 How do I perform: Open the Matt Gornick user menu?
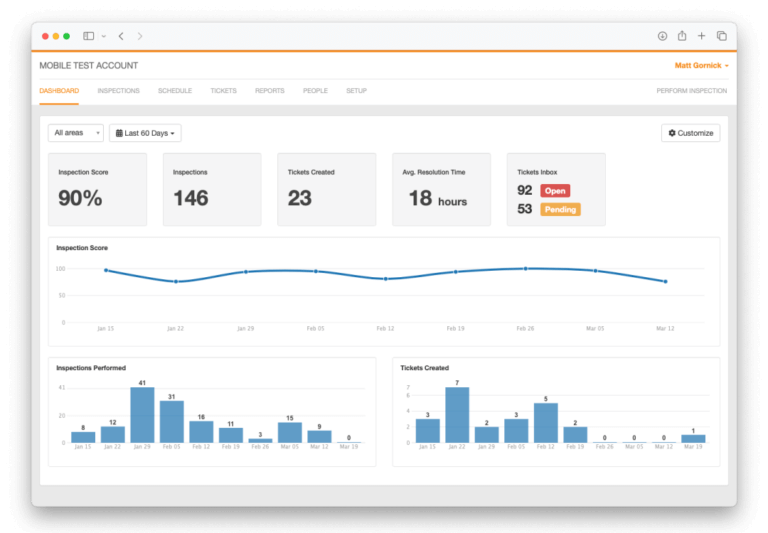(701, 66)
